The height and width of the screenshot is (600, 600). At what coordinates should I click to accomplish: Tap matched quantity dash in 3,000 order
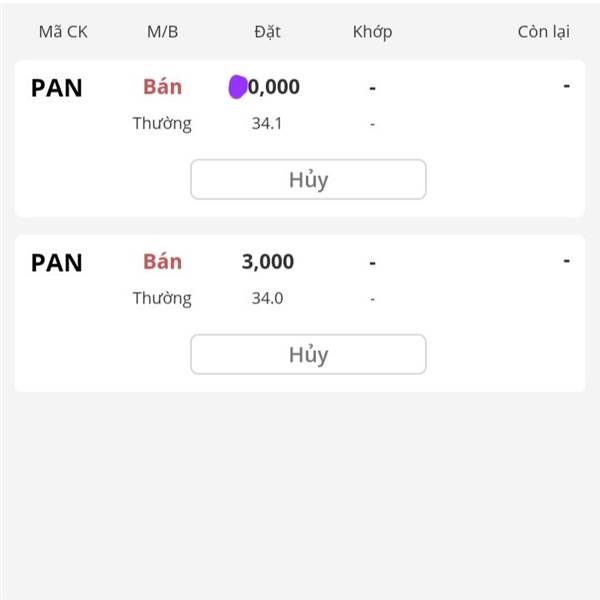click(x=372, y=263)
